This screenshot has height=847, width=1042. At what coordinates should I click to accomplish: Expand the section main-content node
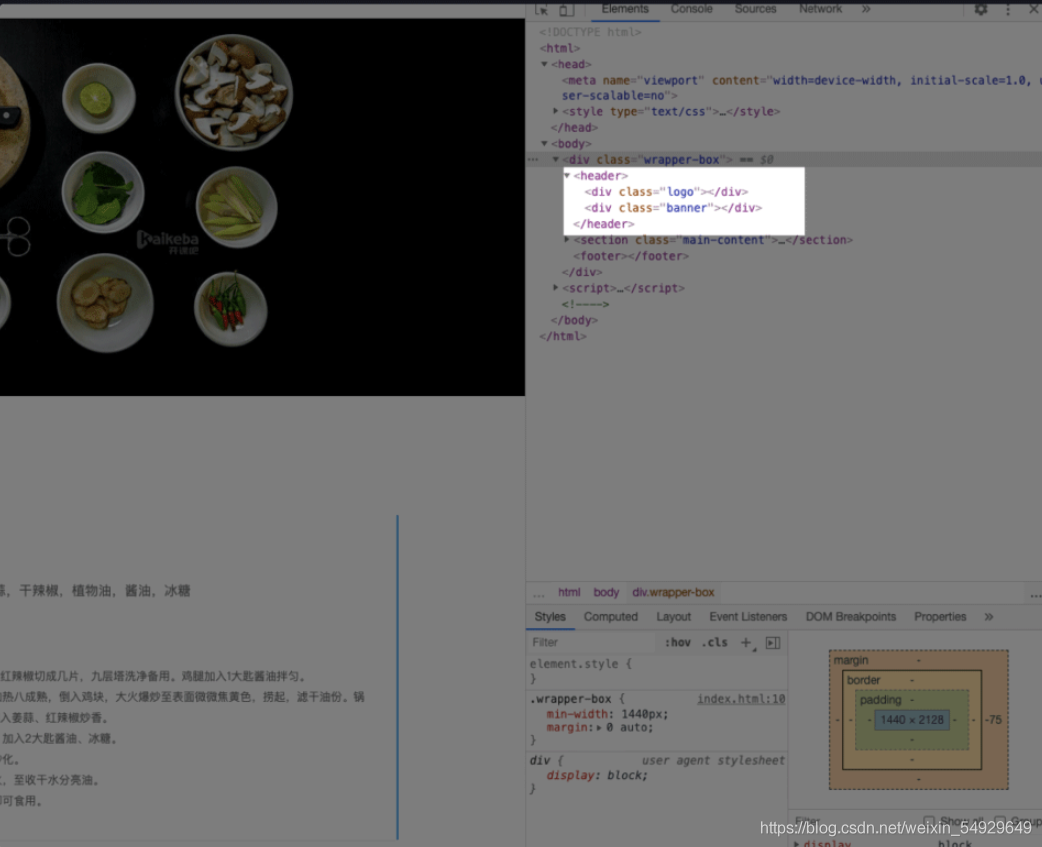point(567,239)
